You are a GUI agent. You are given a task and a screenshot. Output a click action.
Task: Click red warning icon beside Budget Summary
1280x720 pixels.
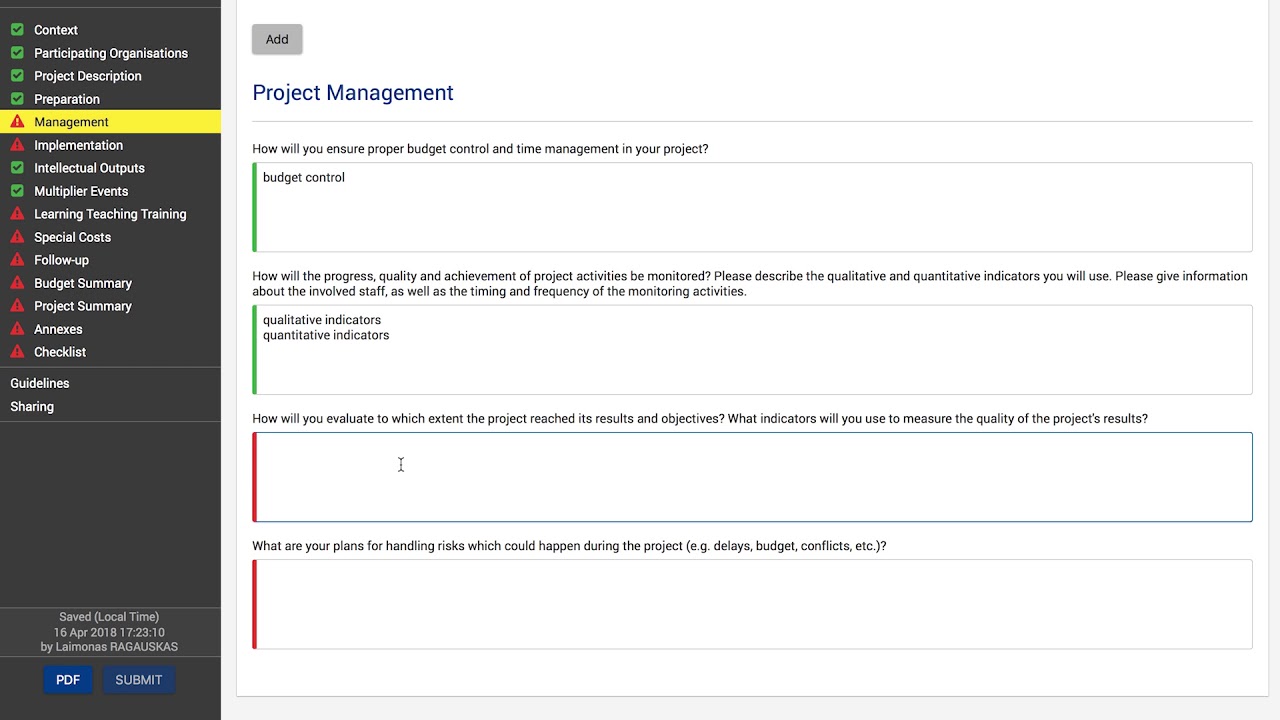(x=17, y=283)
